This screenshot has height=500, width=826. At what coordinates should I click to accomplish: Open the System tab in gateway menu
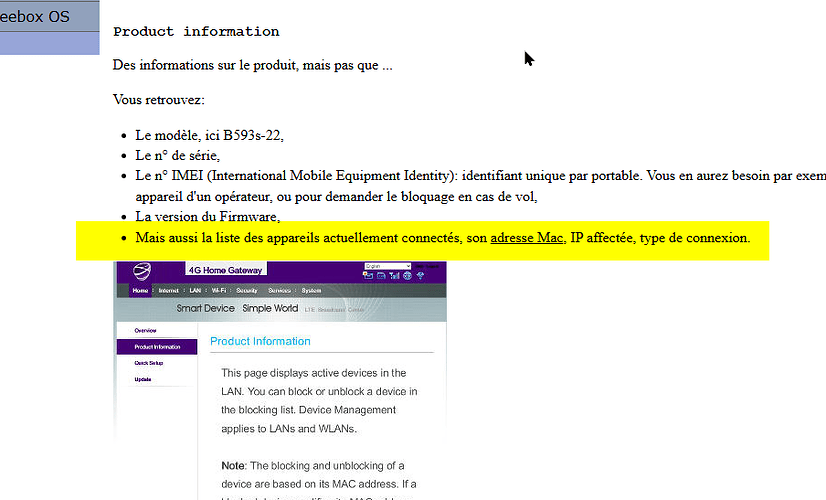311,290
